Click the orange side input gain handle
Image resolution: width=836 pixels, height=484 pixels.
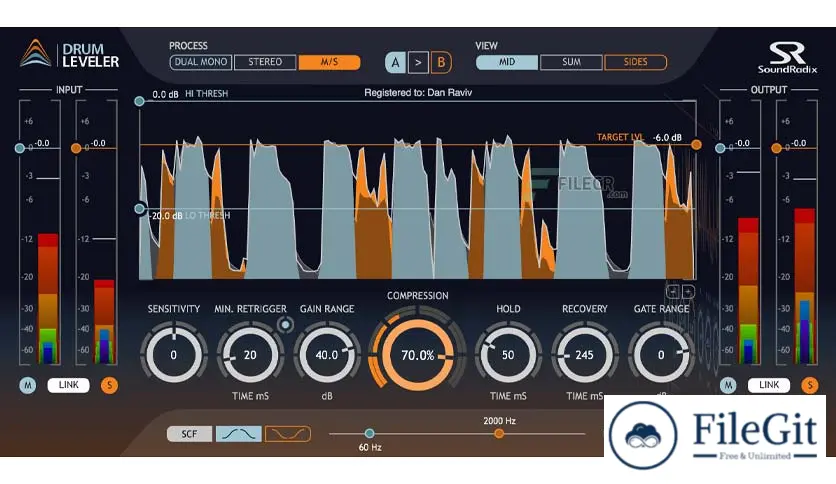pos(76,148)
